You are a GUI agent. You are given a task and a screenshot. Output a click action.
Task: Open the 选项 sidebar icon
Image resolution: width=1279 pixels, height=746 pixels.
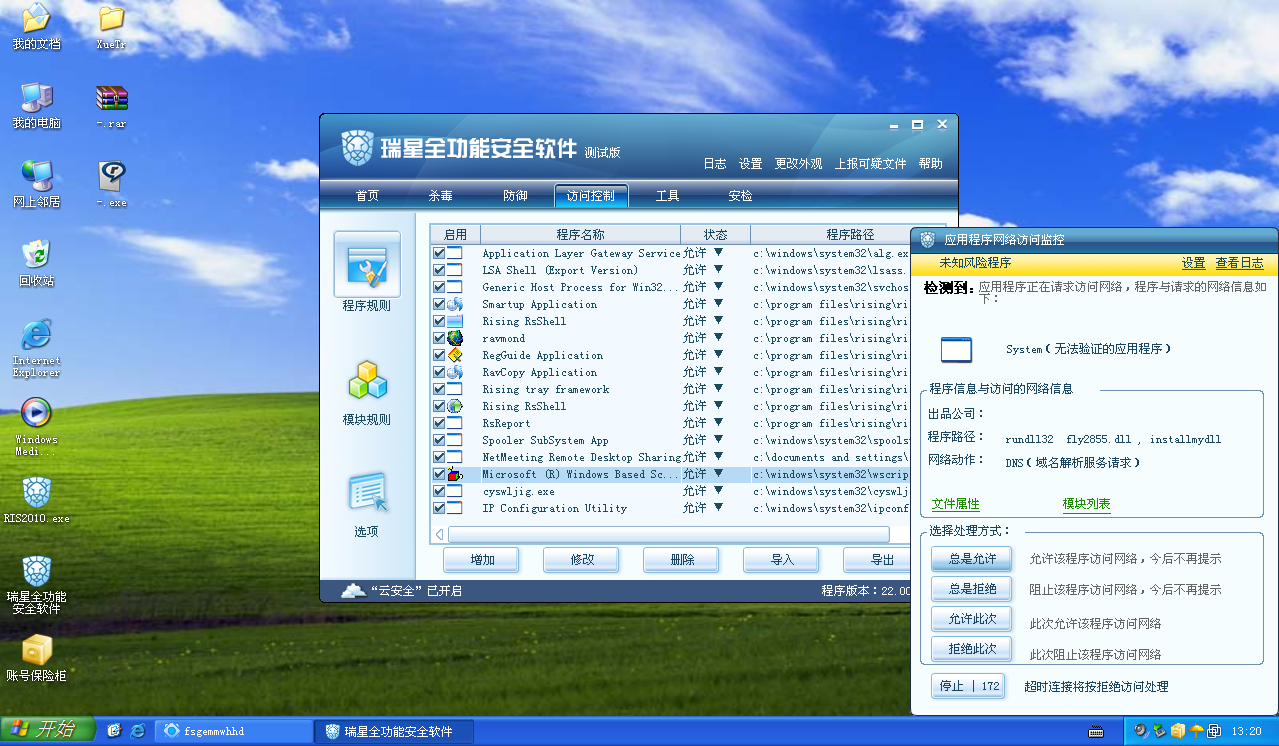367,494
